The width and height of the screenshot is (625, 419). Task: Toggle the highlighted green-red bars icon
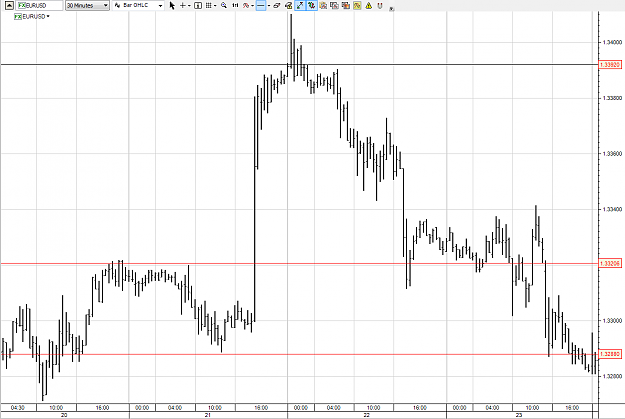pos(312,6)
